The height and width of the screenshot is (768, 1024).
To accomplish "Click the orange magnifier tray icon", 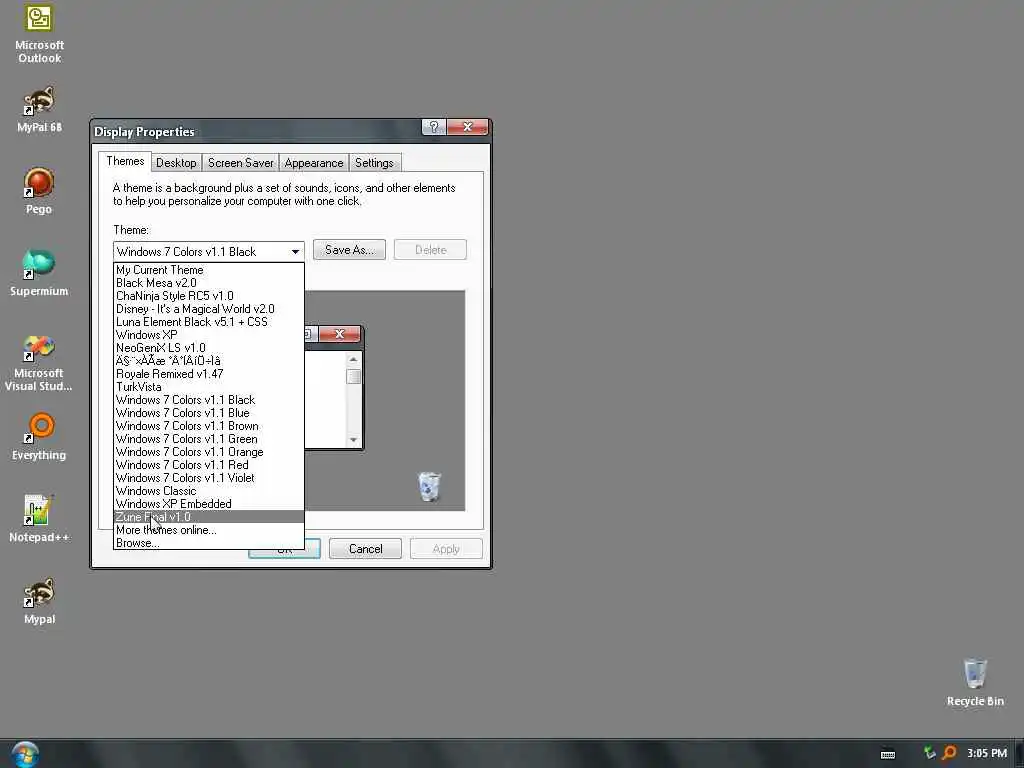I will 949,753.
